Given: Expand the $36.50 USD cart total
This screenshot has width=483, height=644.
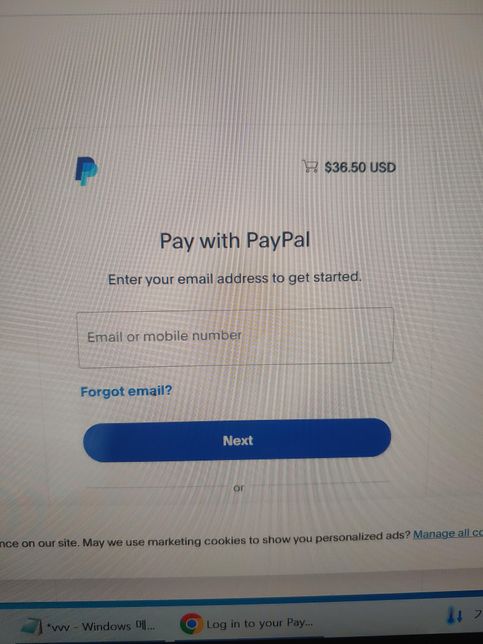Looking at the screenshot, I should [x=360, y=167].
